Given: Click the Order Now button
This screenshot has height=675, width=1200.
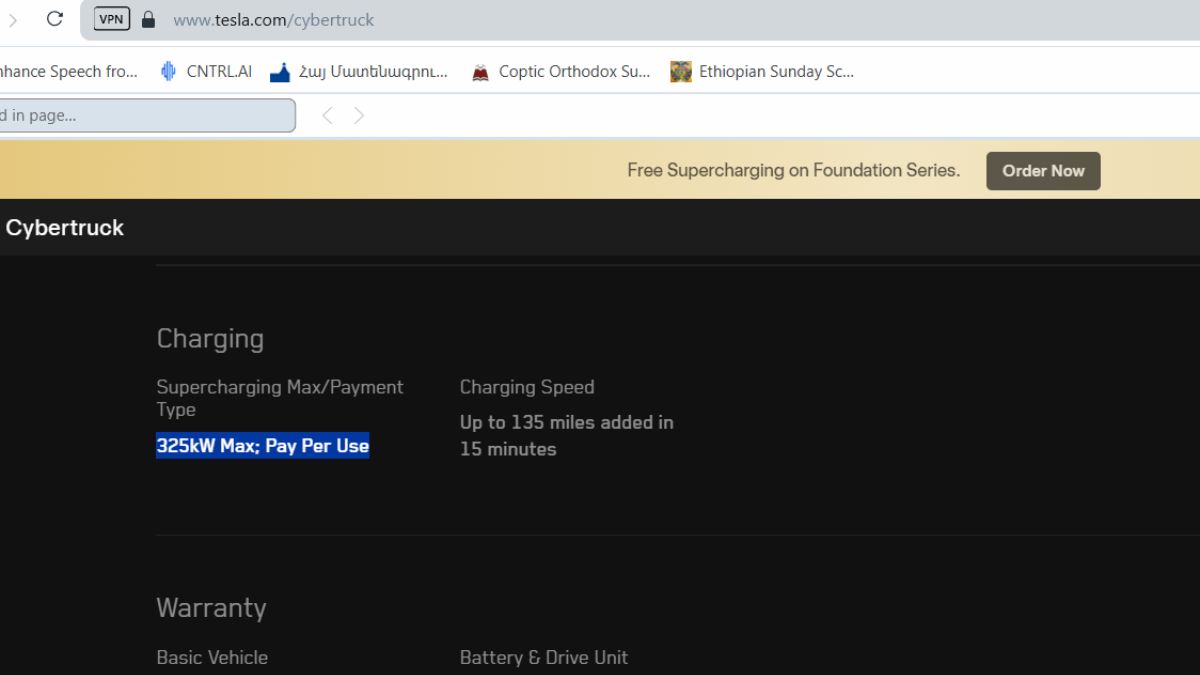Looking at the screenshot, I should click(1043, 171).
